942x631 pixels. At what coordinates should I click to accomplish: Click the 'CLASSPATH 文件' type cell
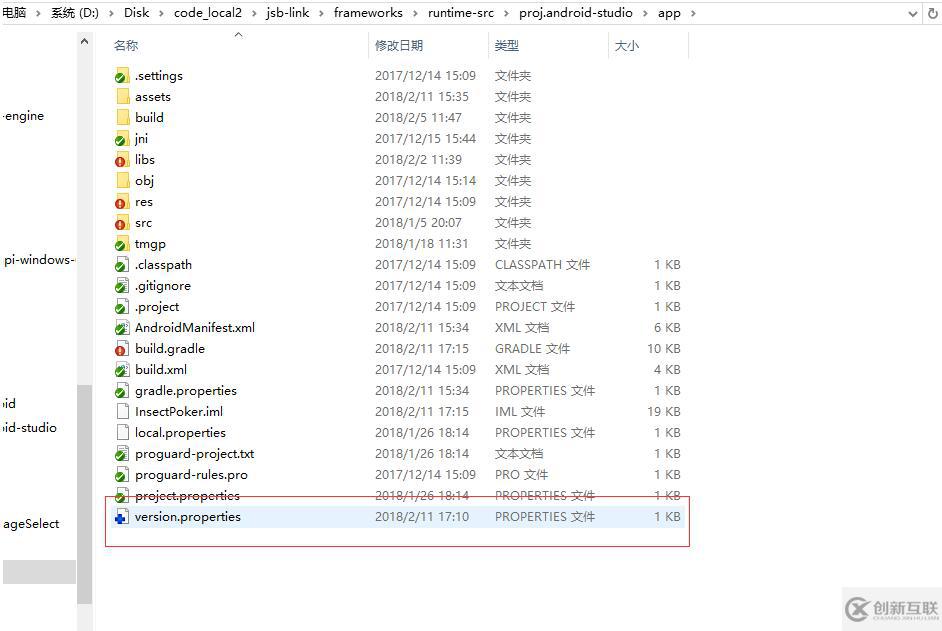coord(542,265)
